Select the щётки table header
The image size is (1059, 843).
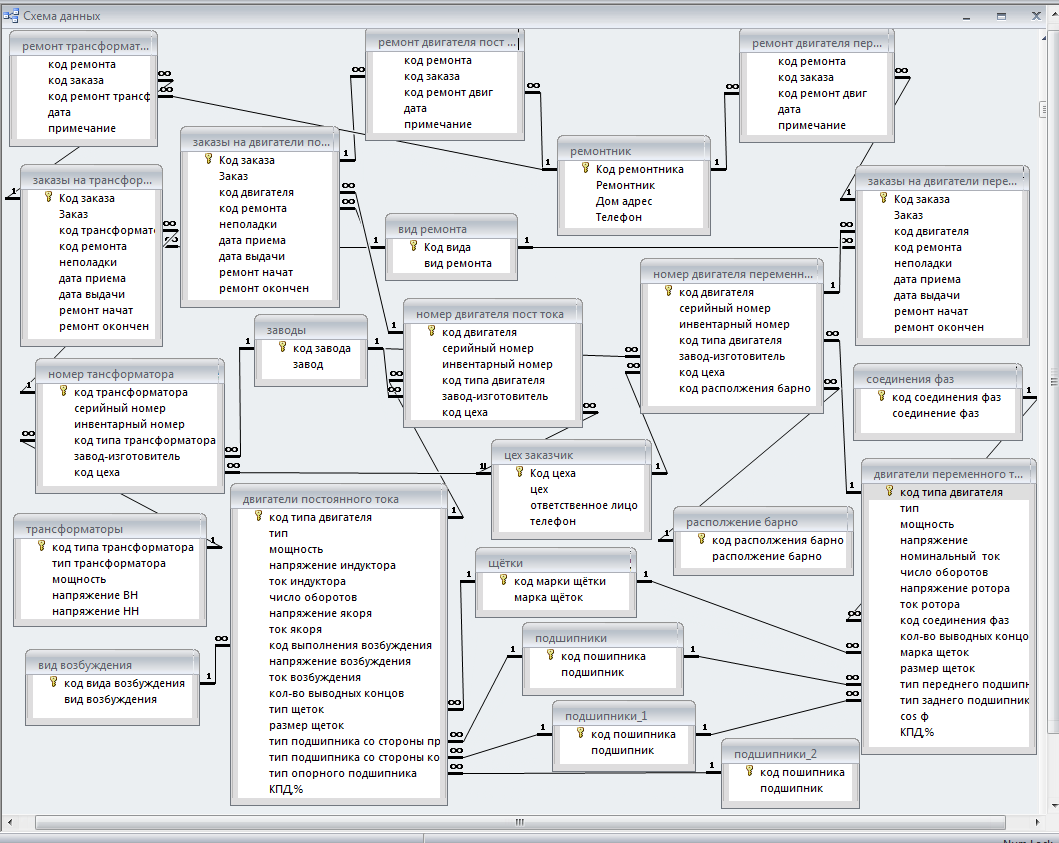click(556, 563)
